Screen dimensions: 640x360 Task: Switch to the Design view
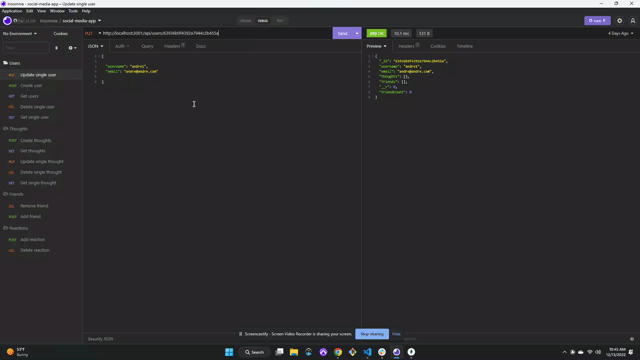click(245, 20)
